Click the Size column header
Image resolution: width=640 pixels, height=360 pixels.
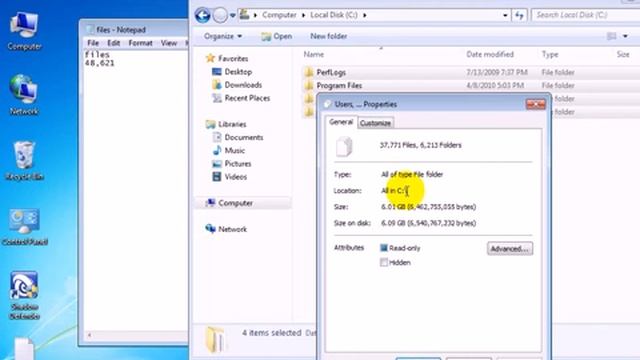623,54
